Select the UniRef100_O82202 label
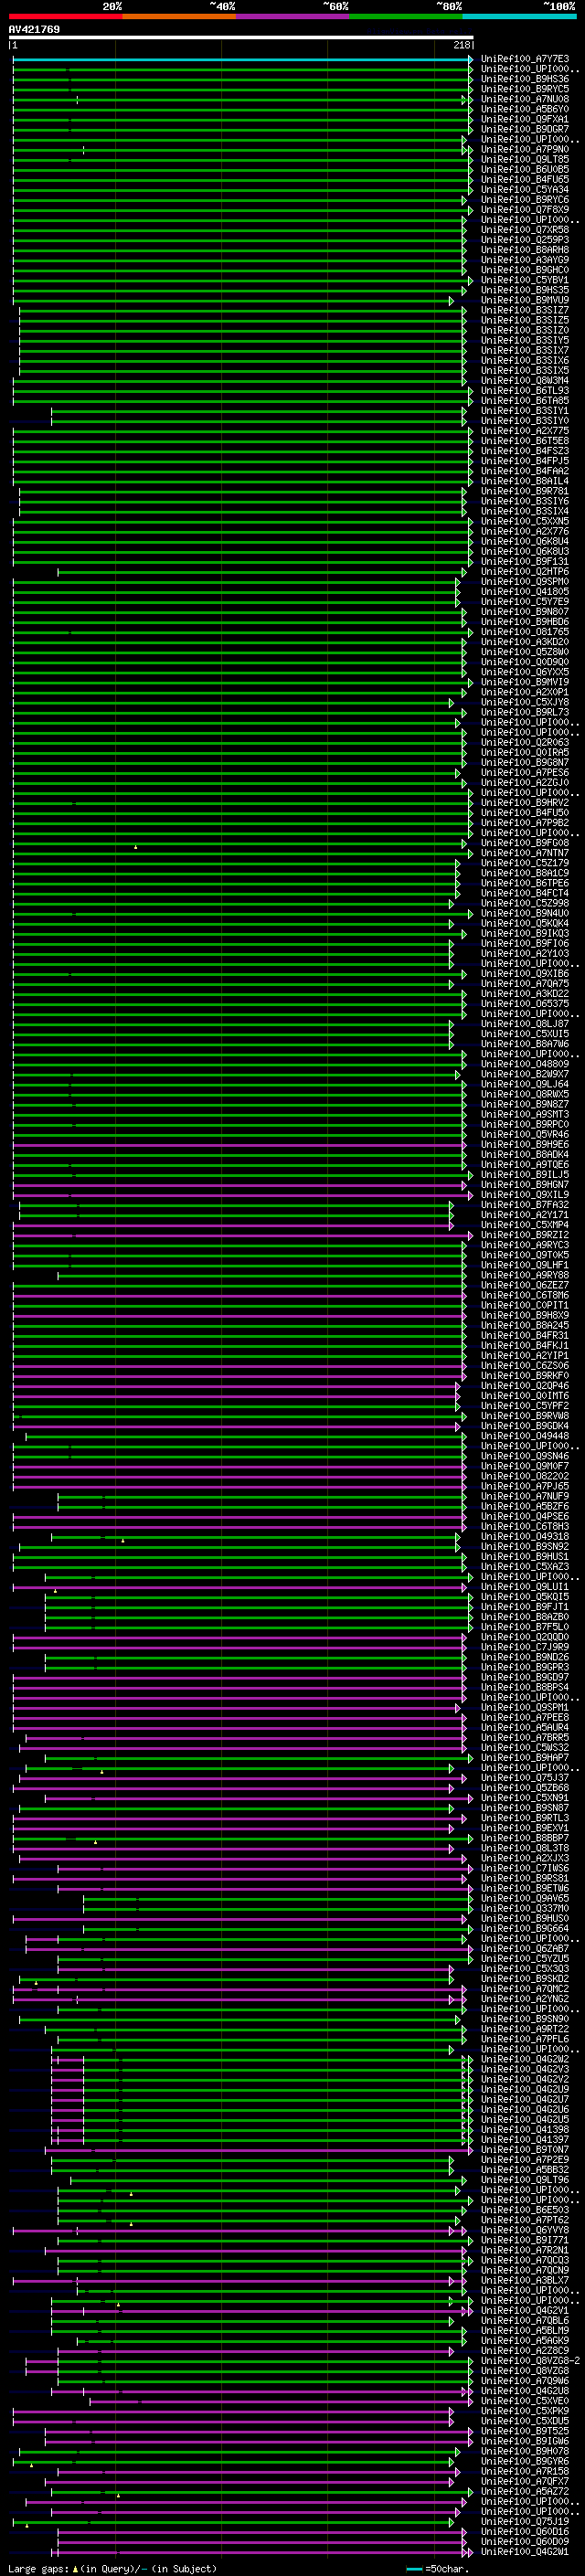This screenshot has width=585, height=2576. click(x=525, y=1476)
